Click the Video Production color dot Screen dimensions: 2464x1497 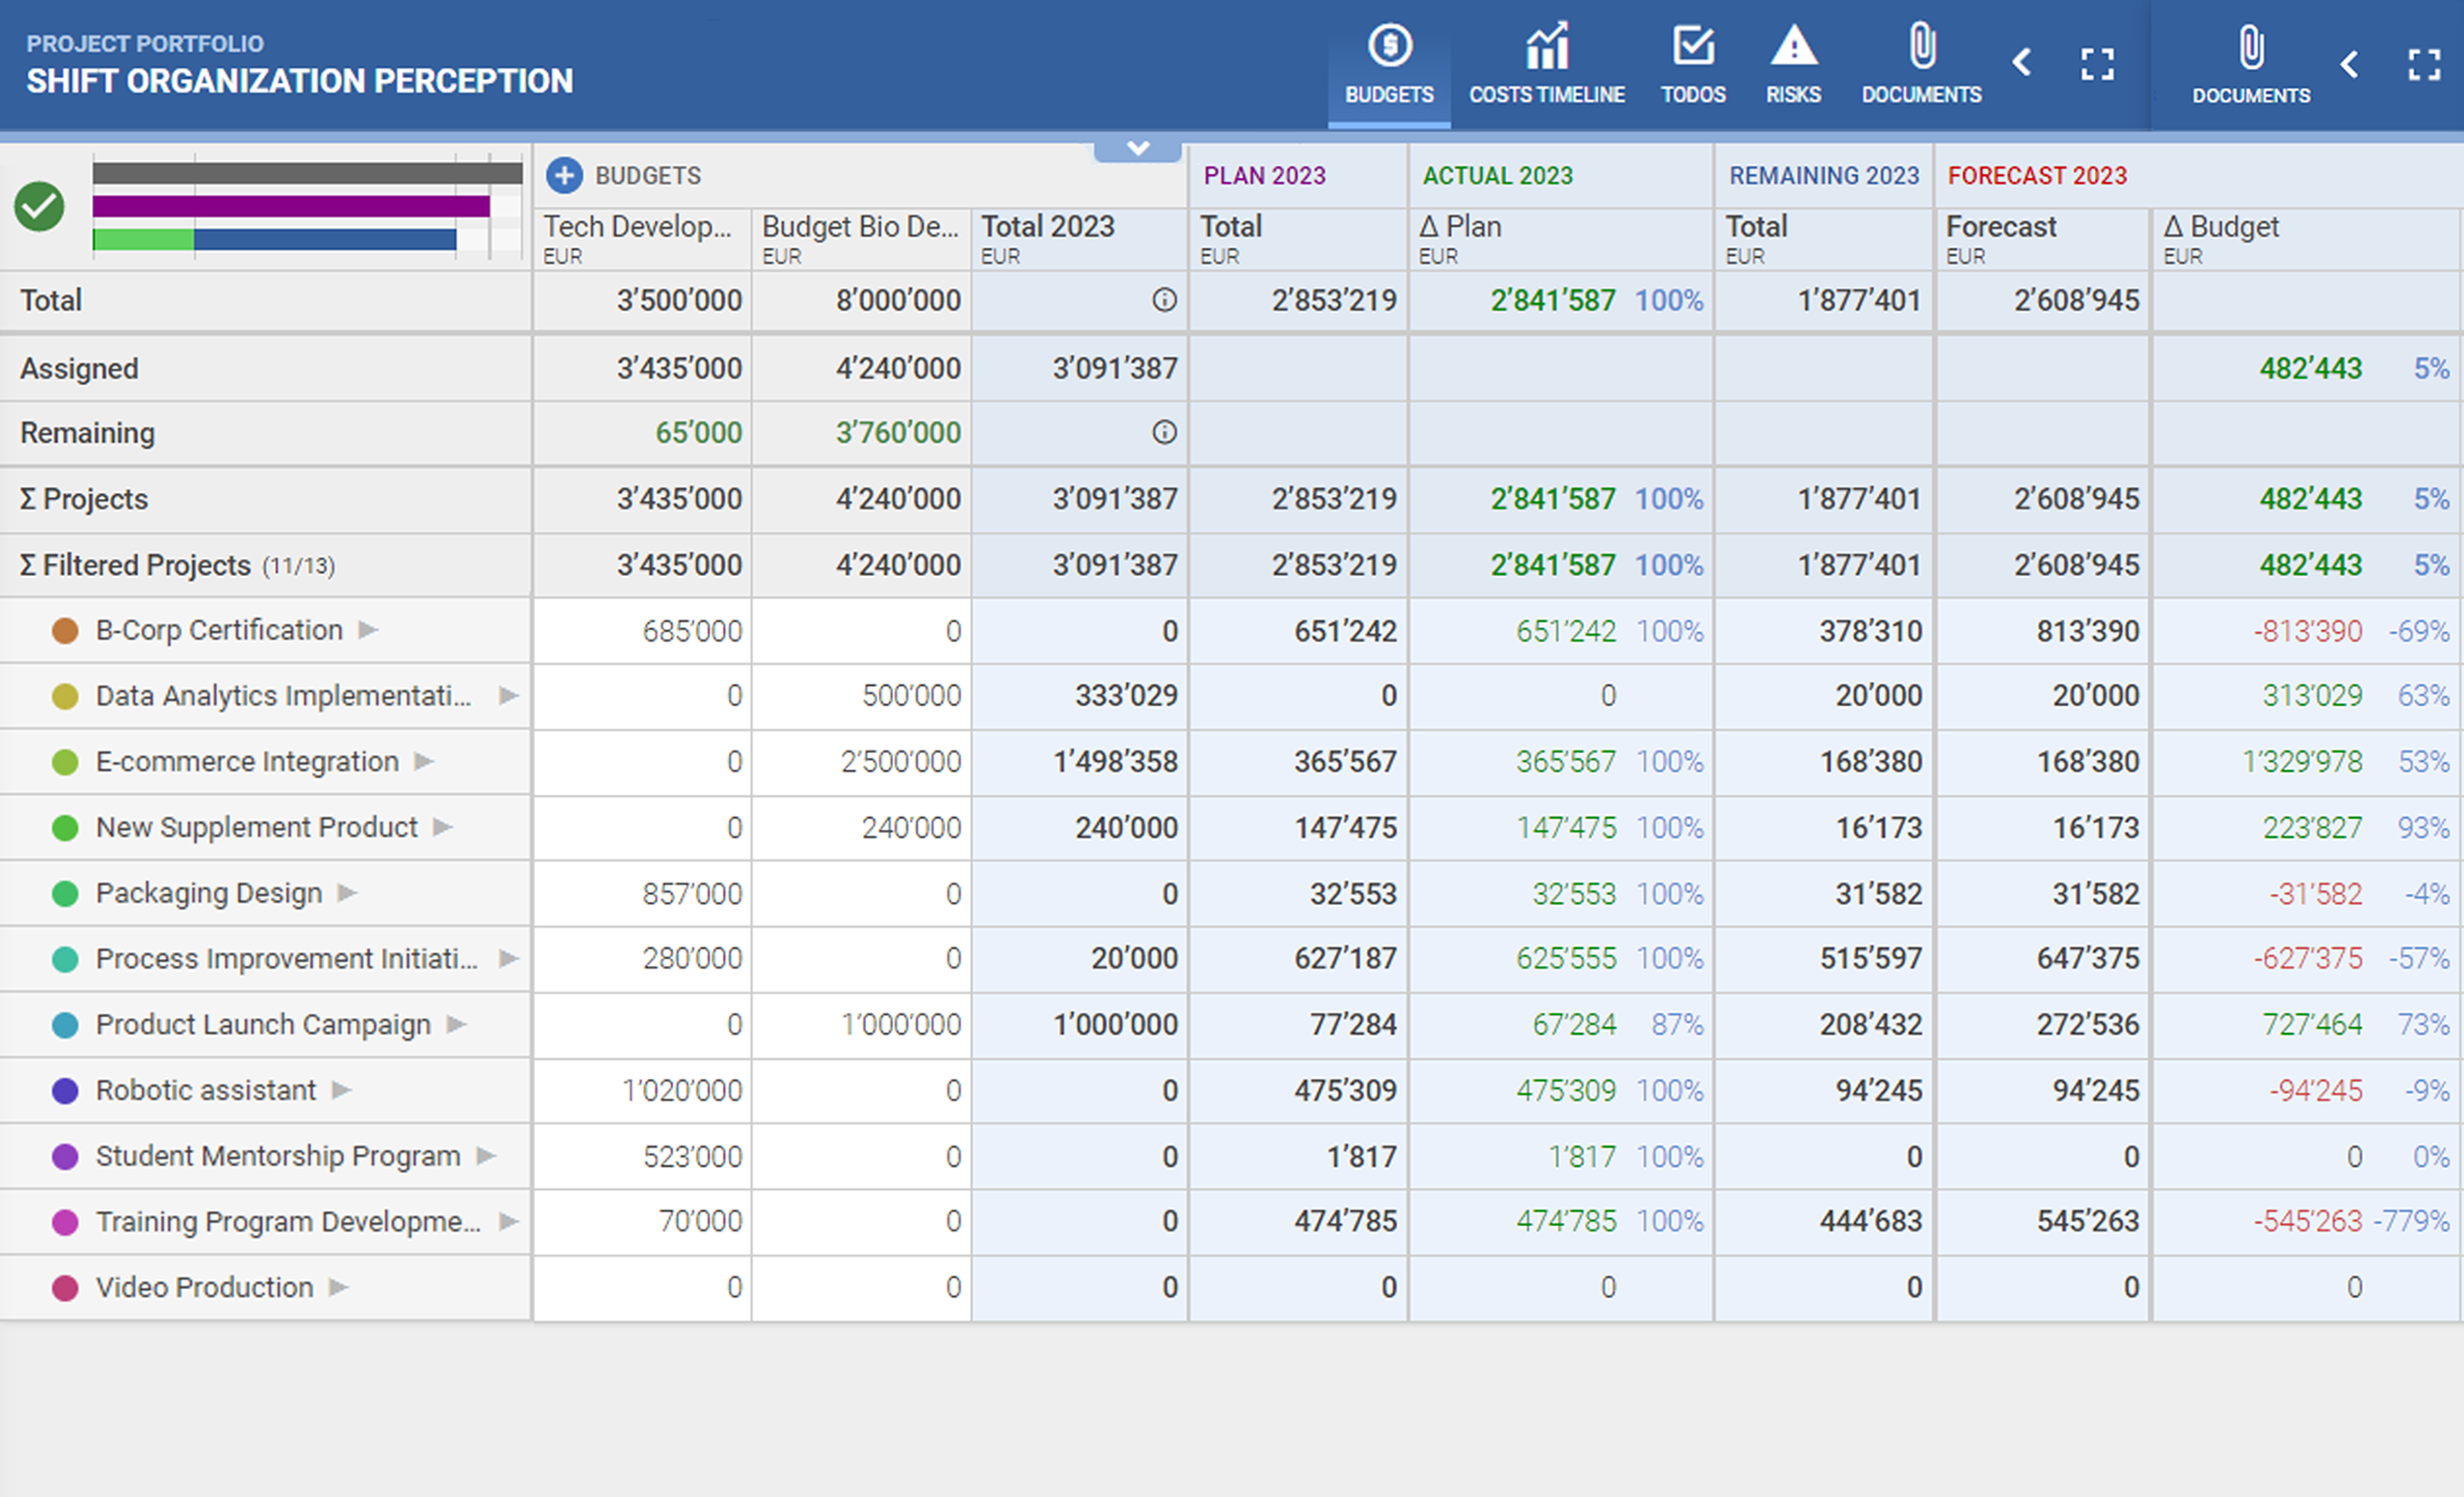[65, 1288]
